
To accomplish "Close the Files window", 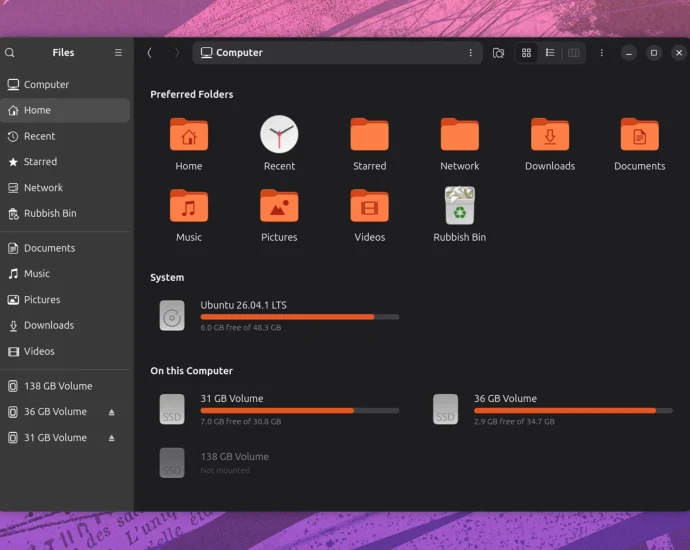I will pos(679,53).
